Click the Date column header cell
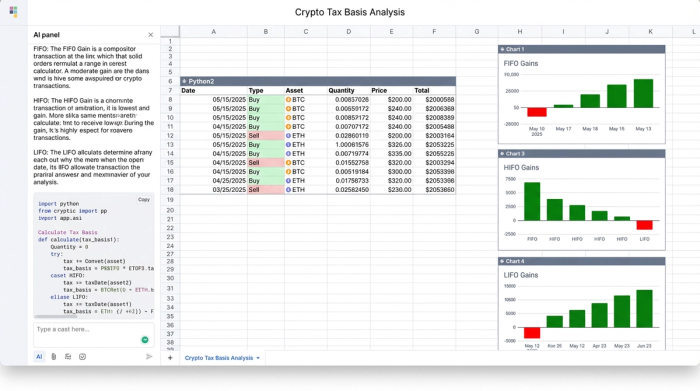This screenshot has width=700, height=391. [213, 91]
